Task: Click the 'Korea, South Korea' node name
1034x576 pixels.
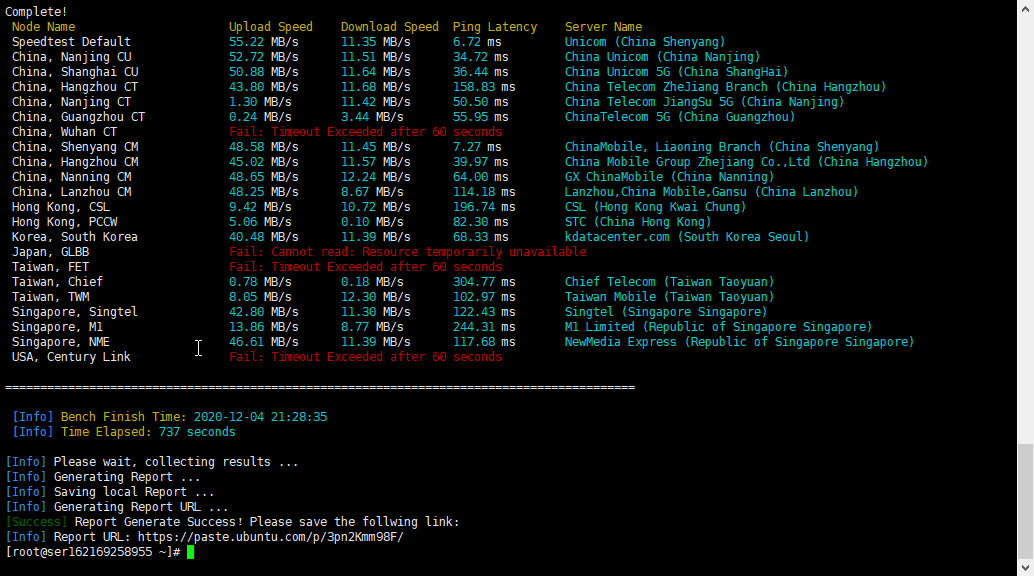Action: click(x=75, y=237)
